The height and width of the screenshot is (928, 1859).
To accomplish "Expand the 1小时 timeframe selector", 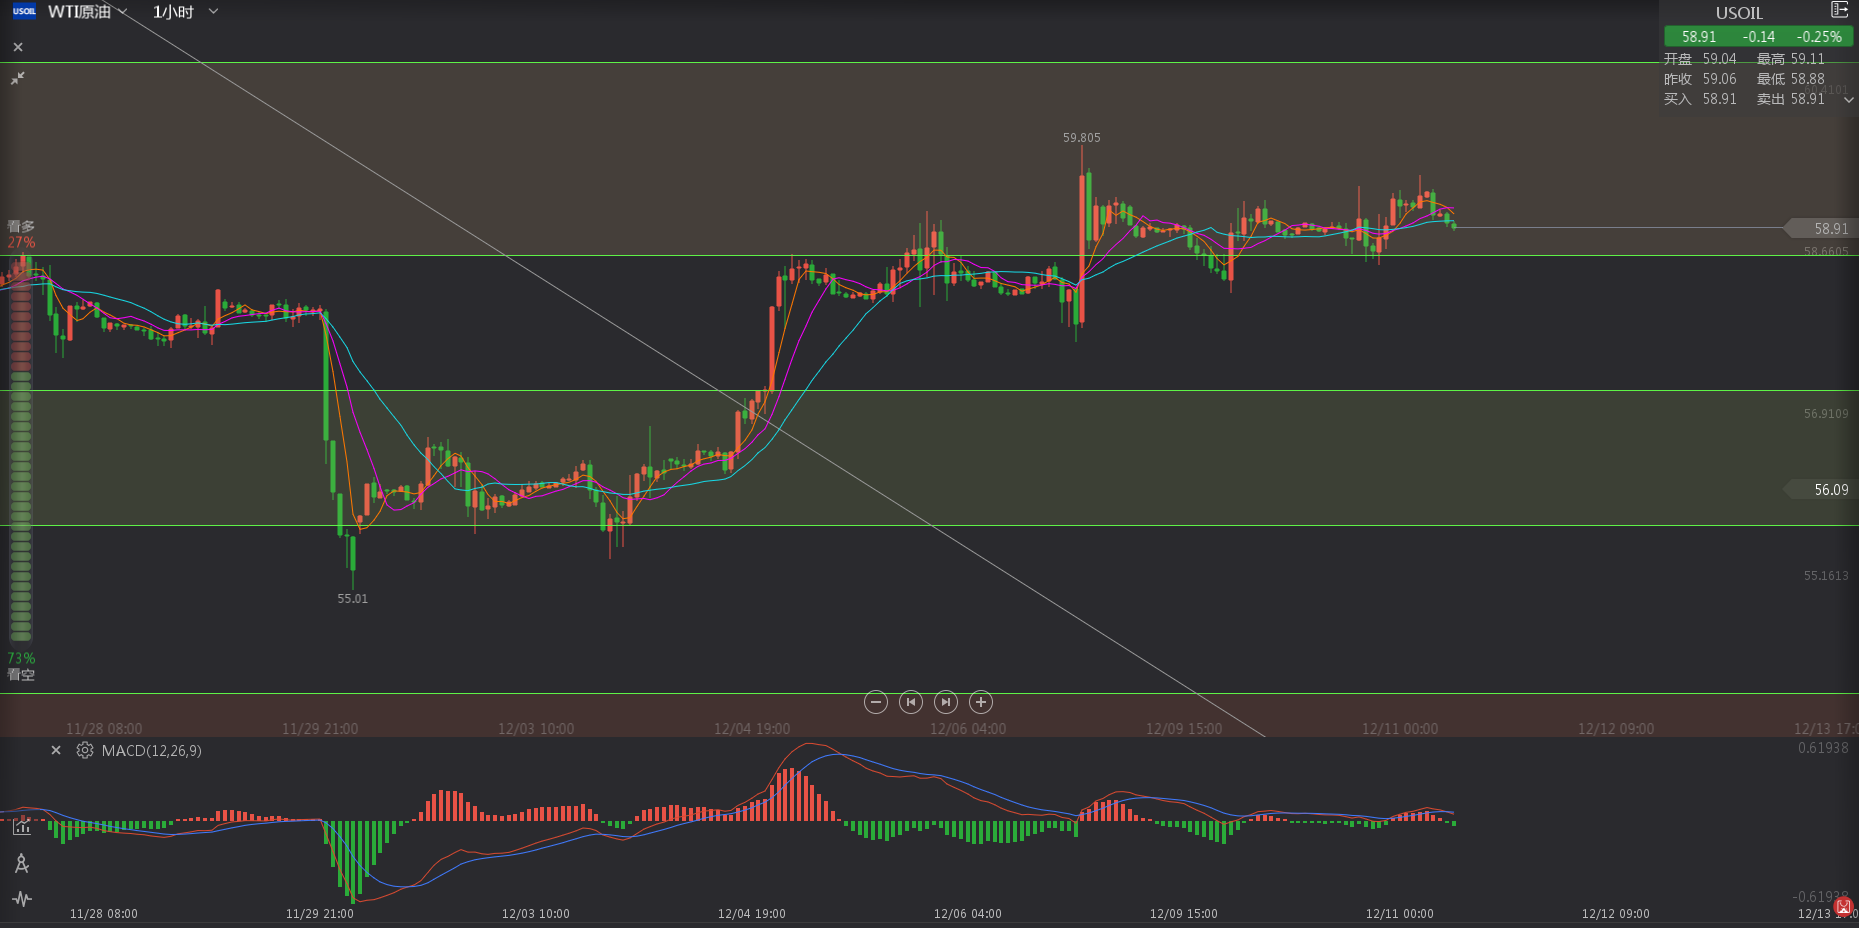I will (212, 12).
